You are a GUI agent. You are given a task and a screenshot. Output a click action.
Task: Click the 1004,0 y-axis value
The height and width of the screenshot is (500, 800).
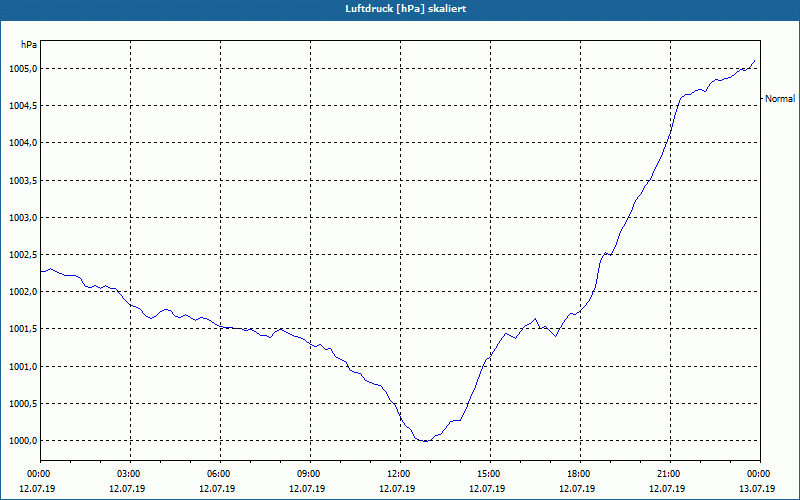(x=23, y=143)
